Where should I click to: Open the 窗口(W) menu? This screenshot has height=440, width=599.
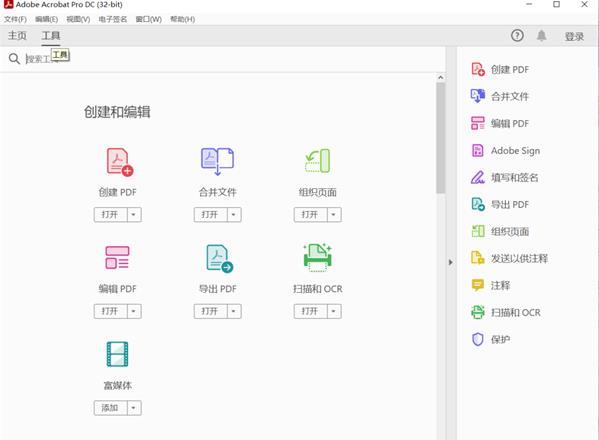pyautogui.click(x=149, y=19)
